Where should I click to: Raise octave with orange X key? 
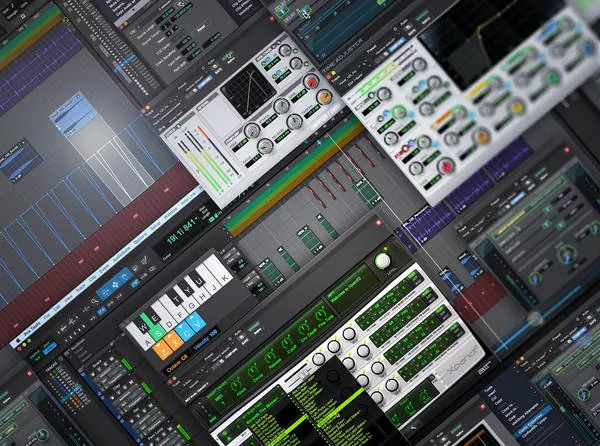174,340
